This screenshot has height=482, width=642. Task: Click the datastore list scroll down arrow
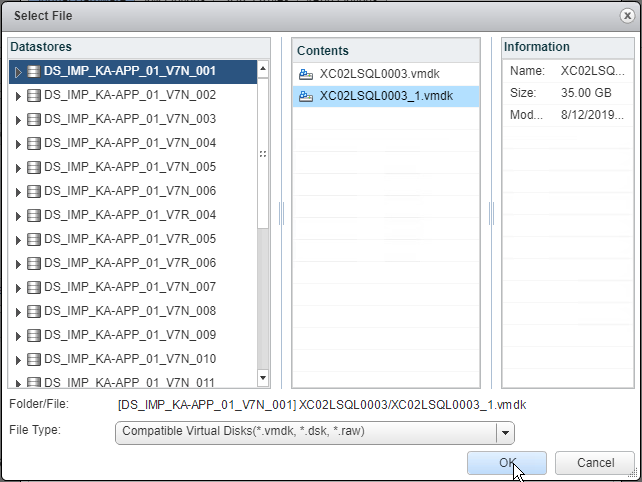(x=263, y=378)
